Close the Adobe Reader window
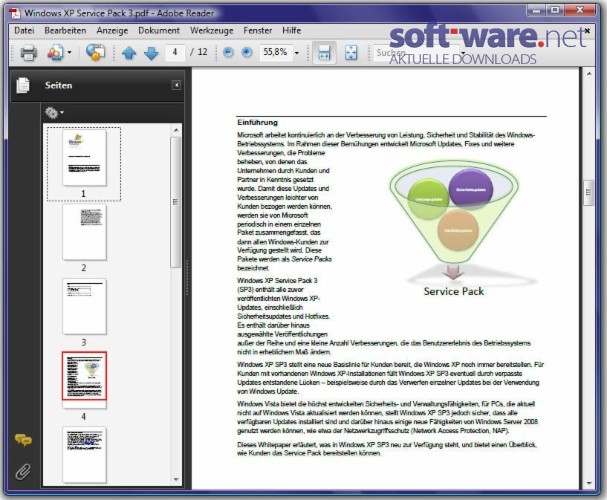 pos(580,10)
